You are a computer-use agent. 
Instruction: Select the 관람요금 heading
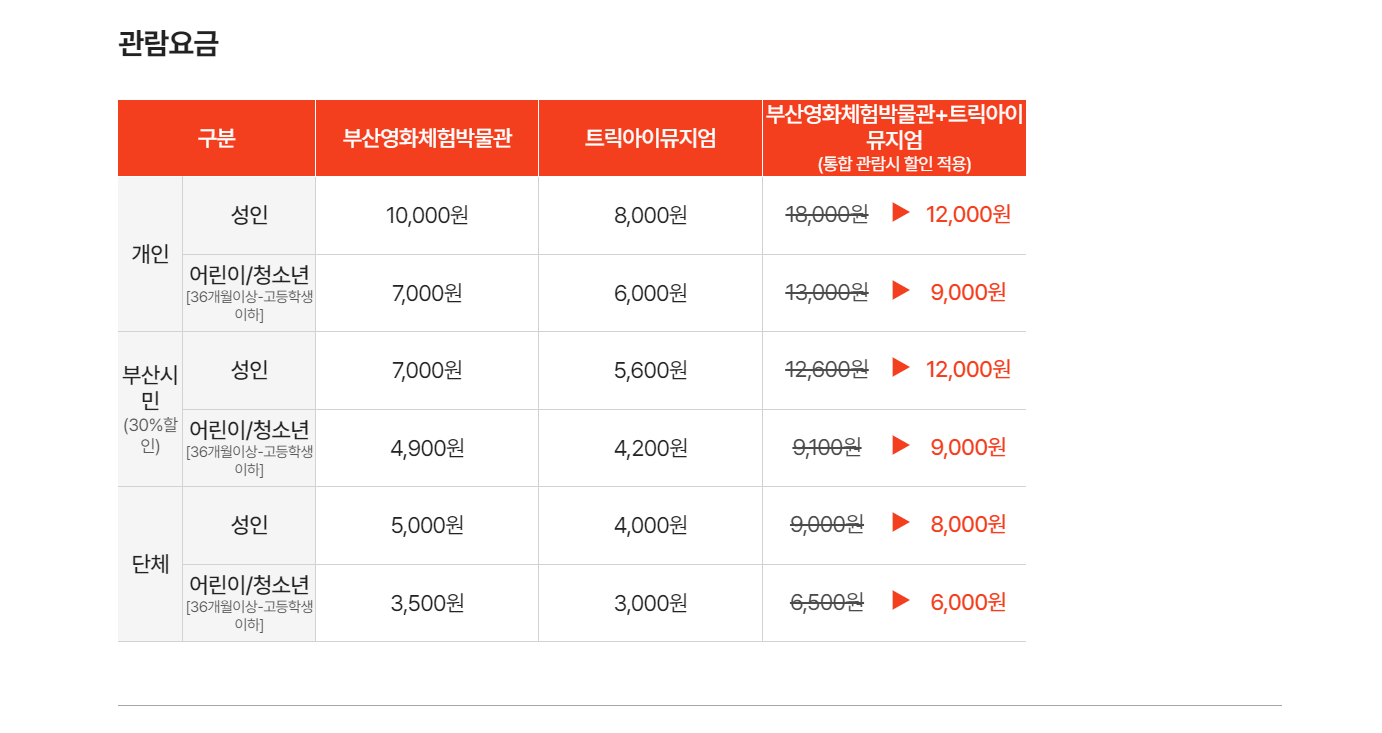pyautogui.click(x=168, y=44)
